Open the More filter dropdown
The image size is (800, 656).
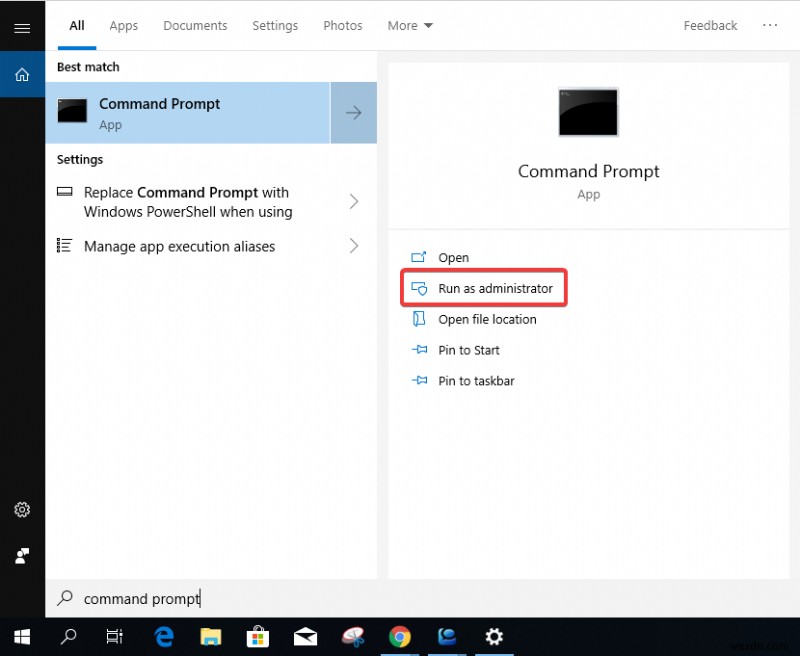409,25
